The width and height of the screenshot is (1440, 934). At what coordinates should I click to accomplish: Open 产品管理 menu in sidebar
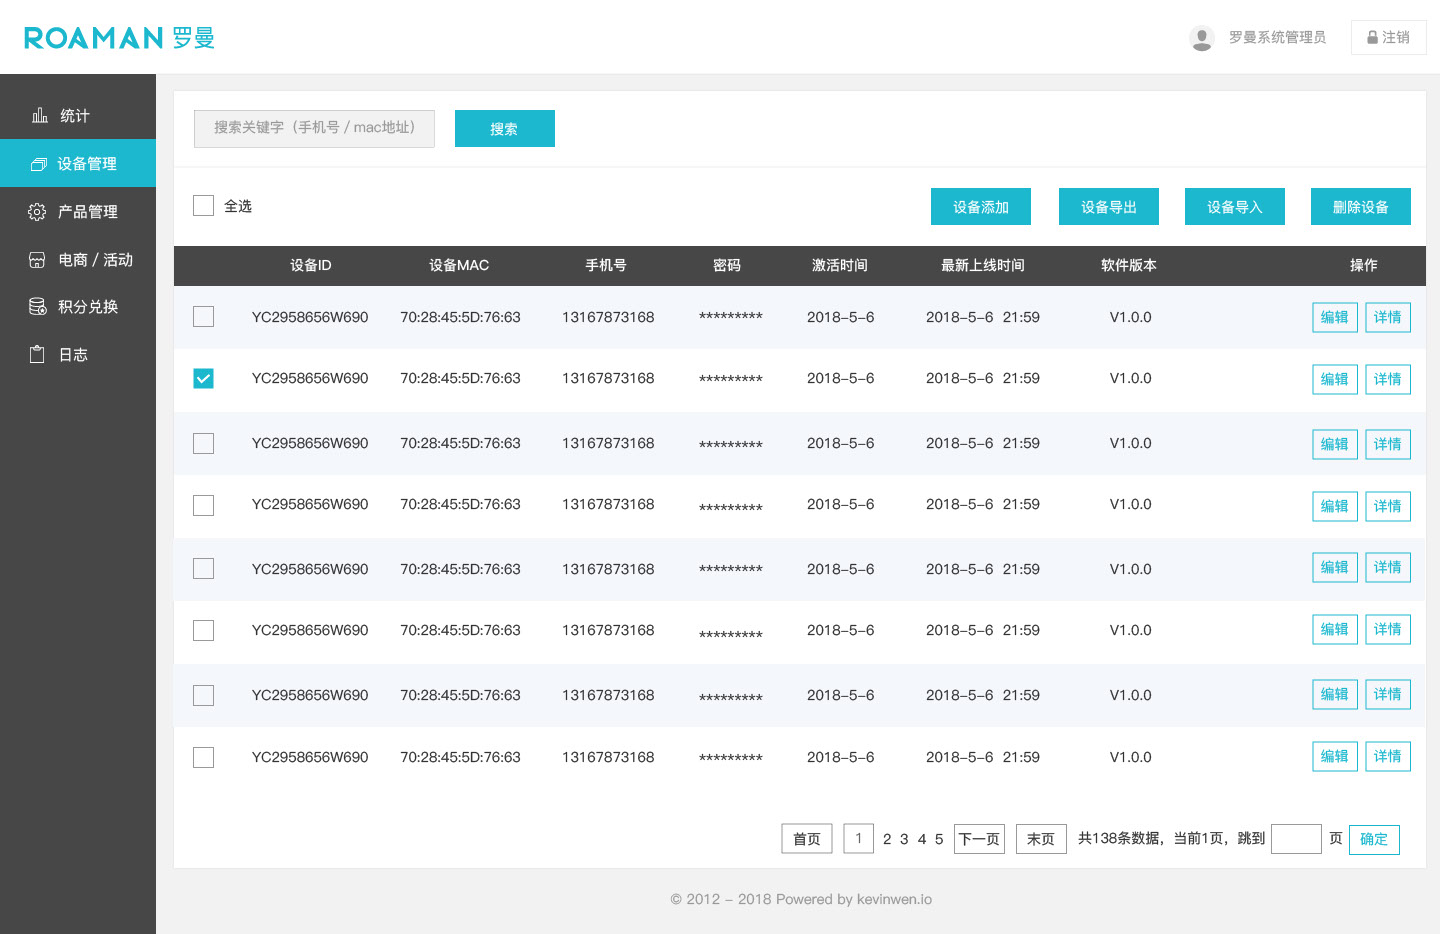point(87,212)
